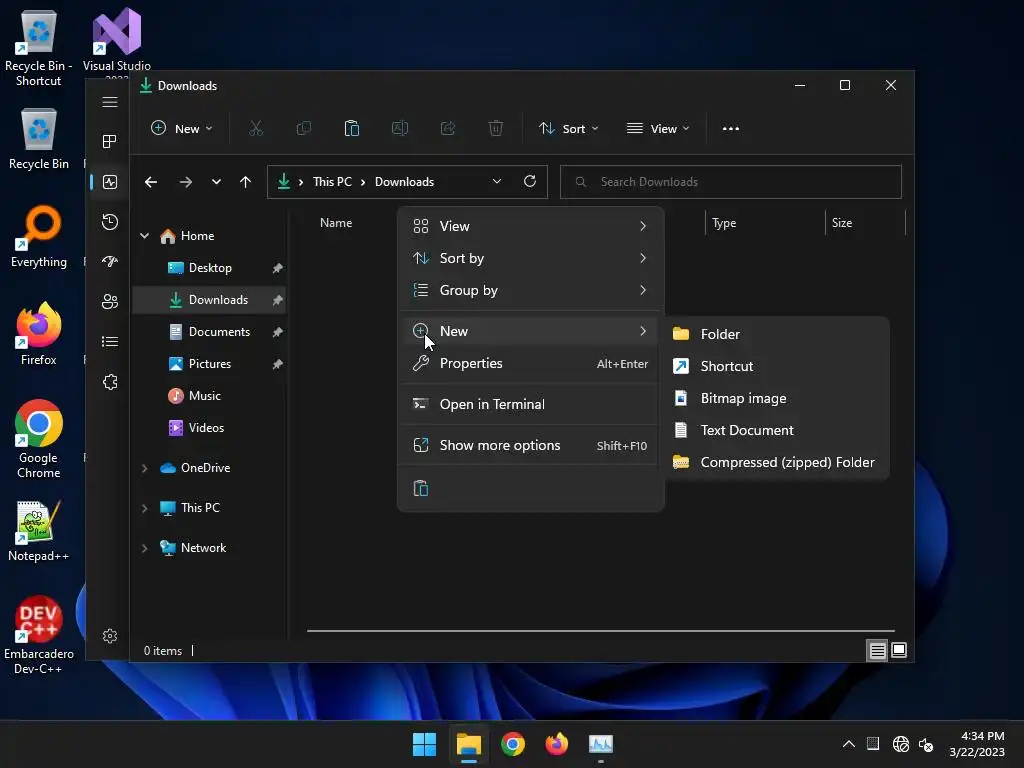1024x768 pixels.
Task: Click the Size column header
Action: [x=842, y=223]
